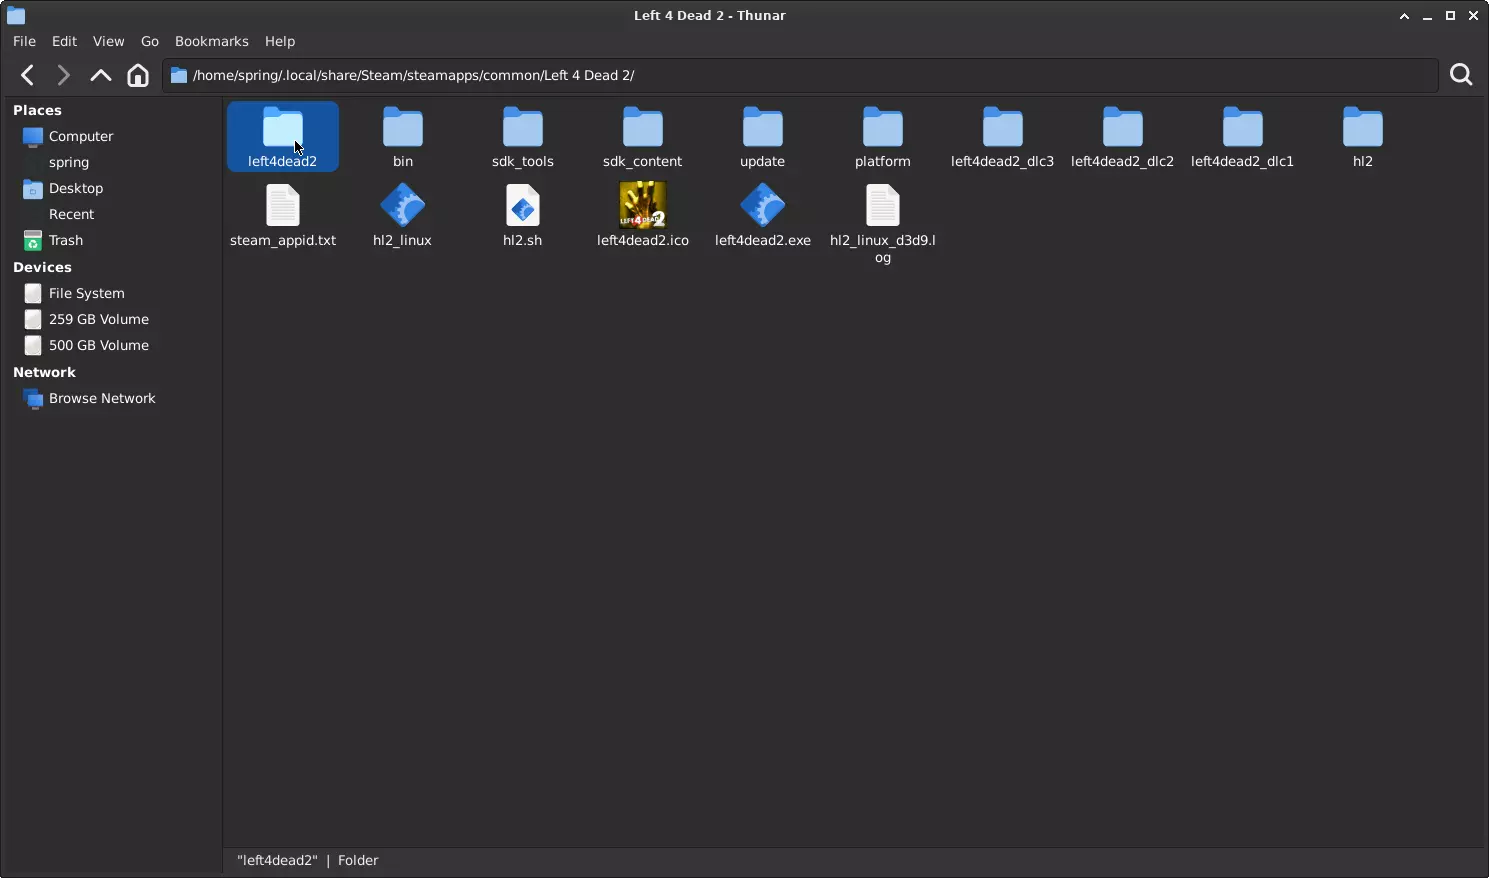Viewport: 1489px width, 878px height.
Task: Click the location path bar
Action: 800,75
